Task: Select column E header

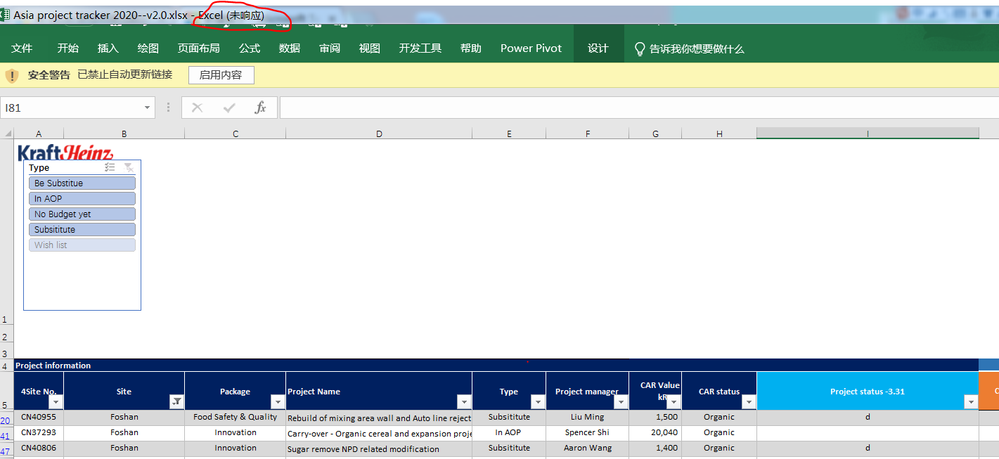Action: click(509, 133)
